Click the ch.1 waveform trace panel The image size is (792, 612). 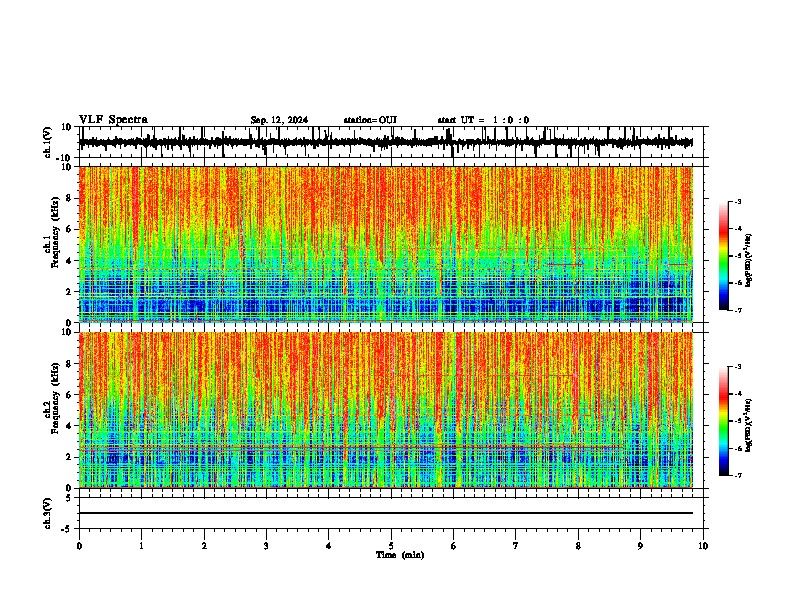(391, 142)
